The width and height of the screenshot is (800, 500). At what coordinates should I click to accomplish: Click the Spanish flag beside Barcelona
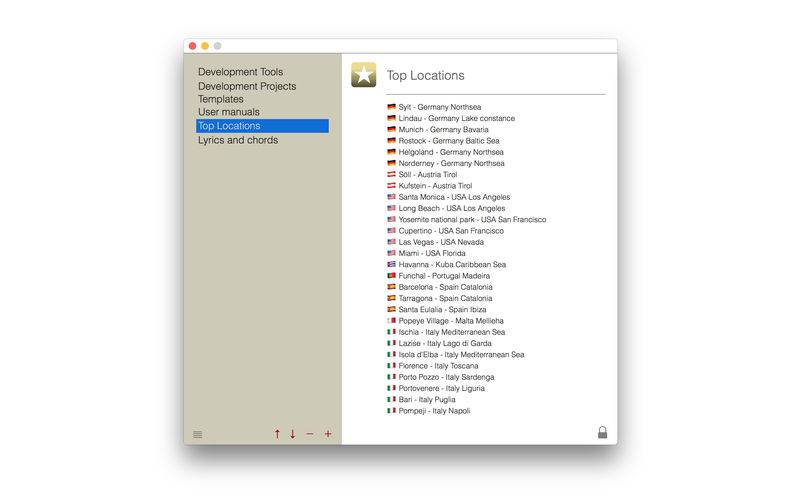(391, 286)
